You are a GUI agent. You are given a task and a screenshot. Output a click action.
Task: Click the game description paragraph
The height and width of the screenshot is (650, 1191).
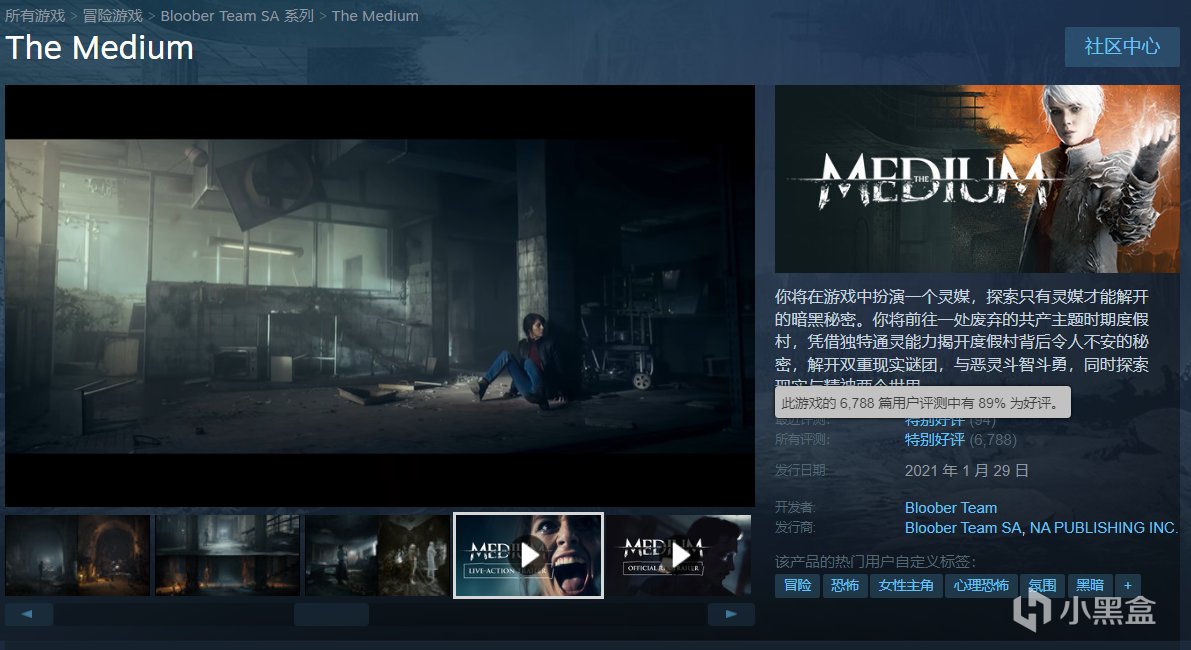962,336
